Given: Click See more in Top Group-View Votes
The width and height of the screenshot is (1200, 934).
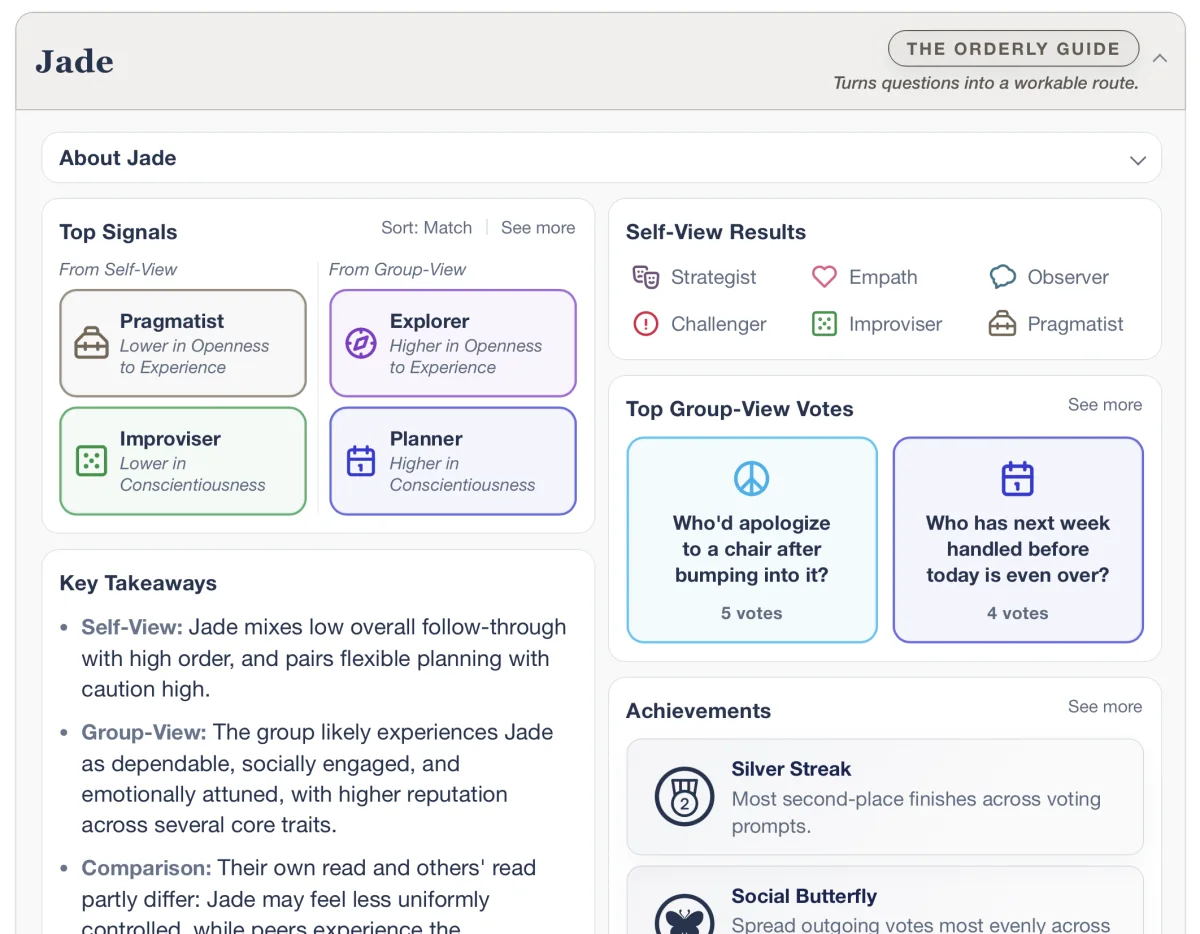Looking at the screenshot, I should point(1105,405).
